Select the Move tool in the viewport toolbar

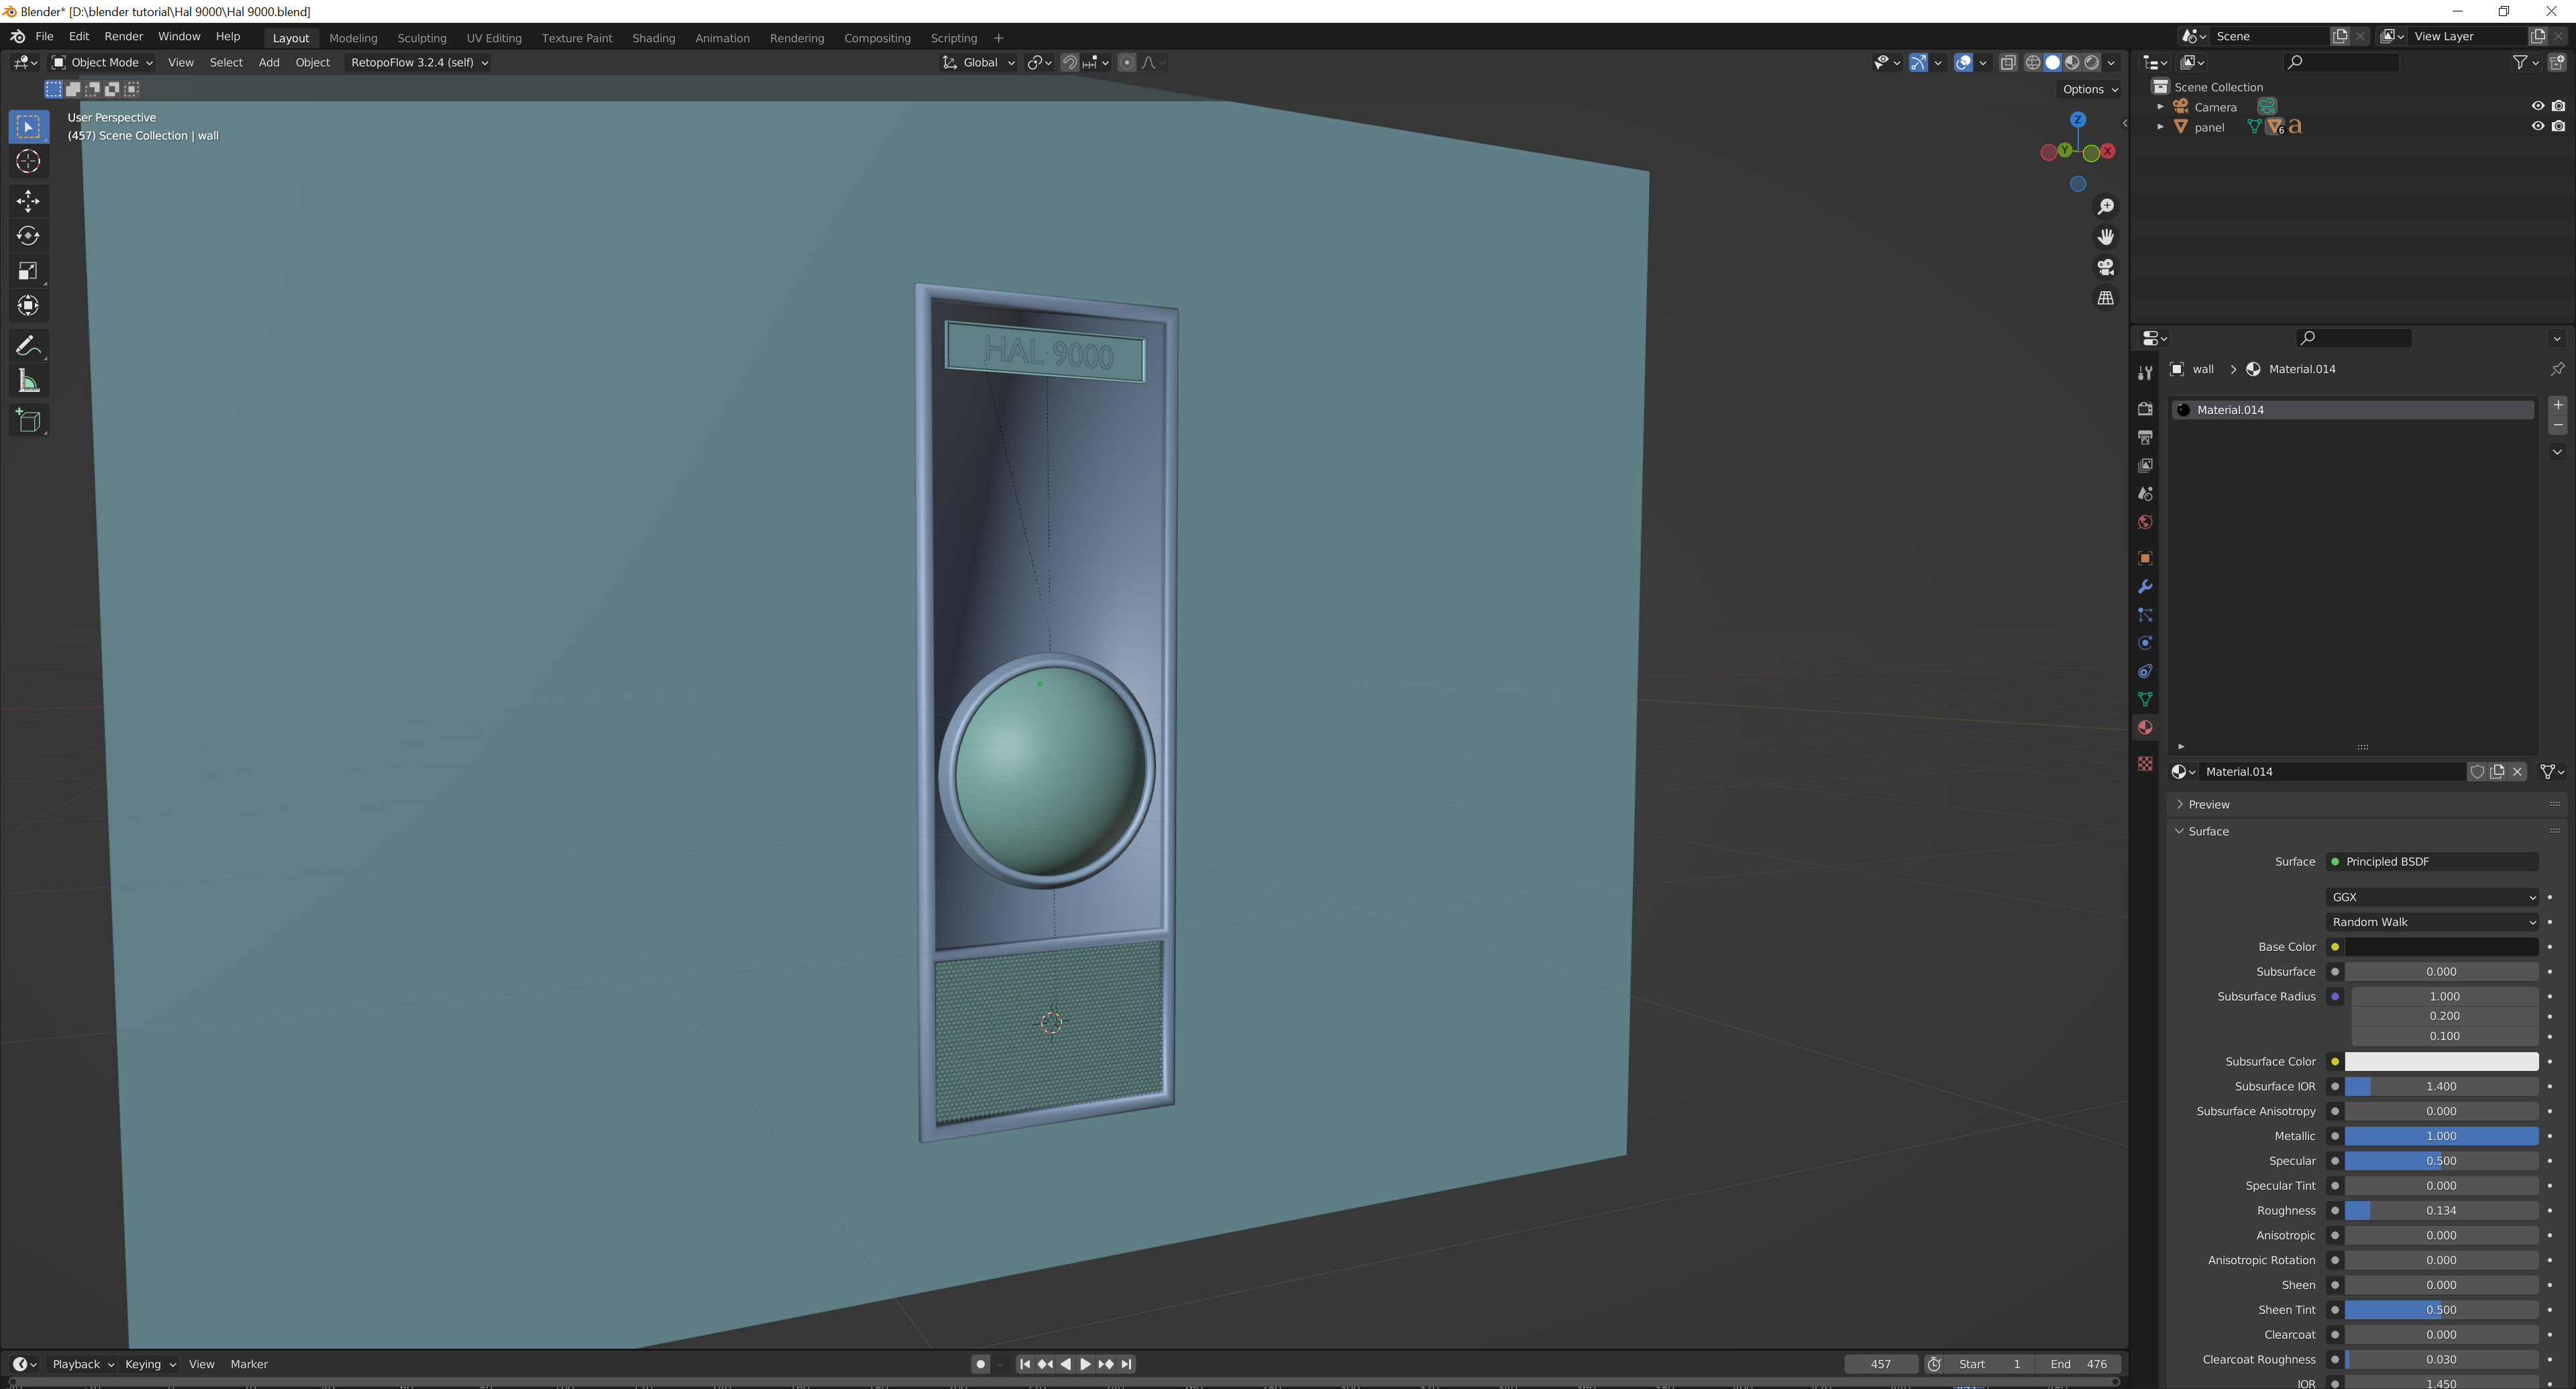(x=28, y=201)
